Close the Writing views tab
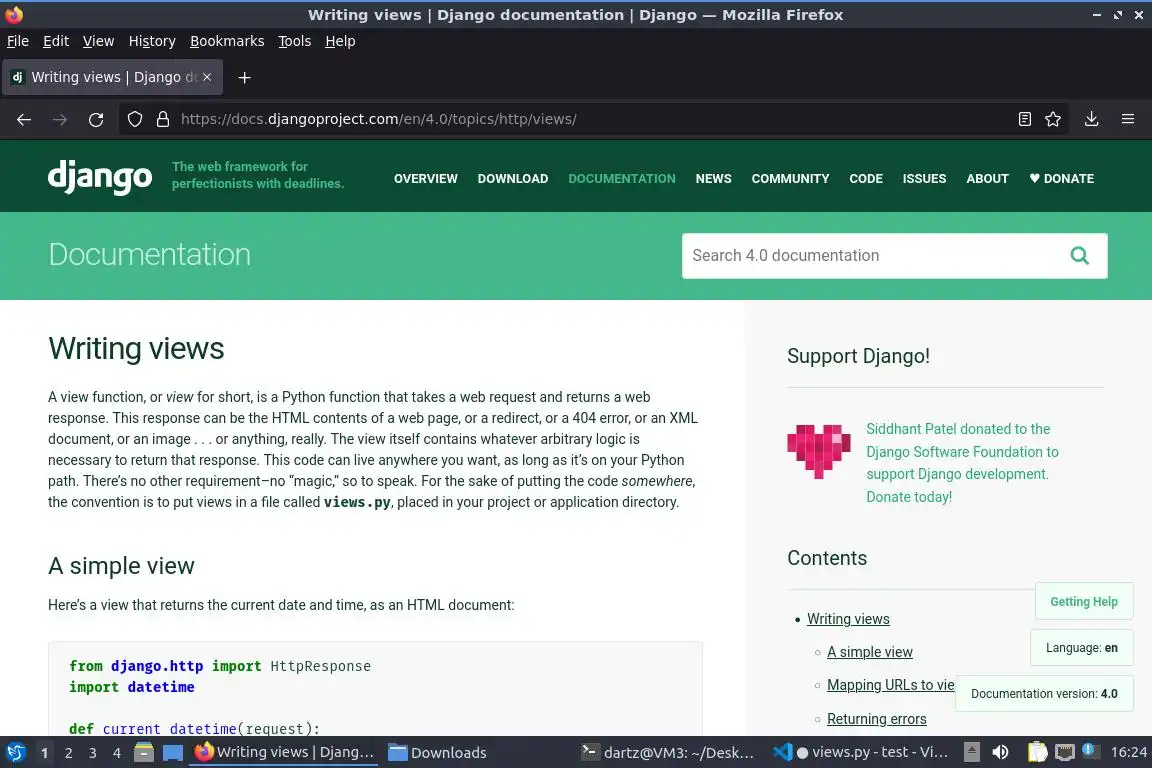The width and height of the screenshot is (1152, 768). 207,77
